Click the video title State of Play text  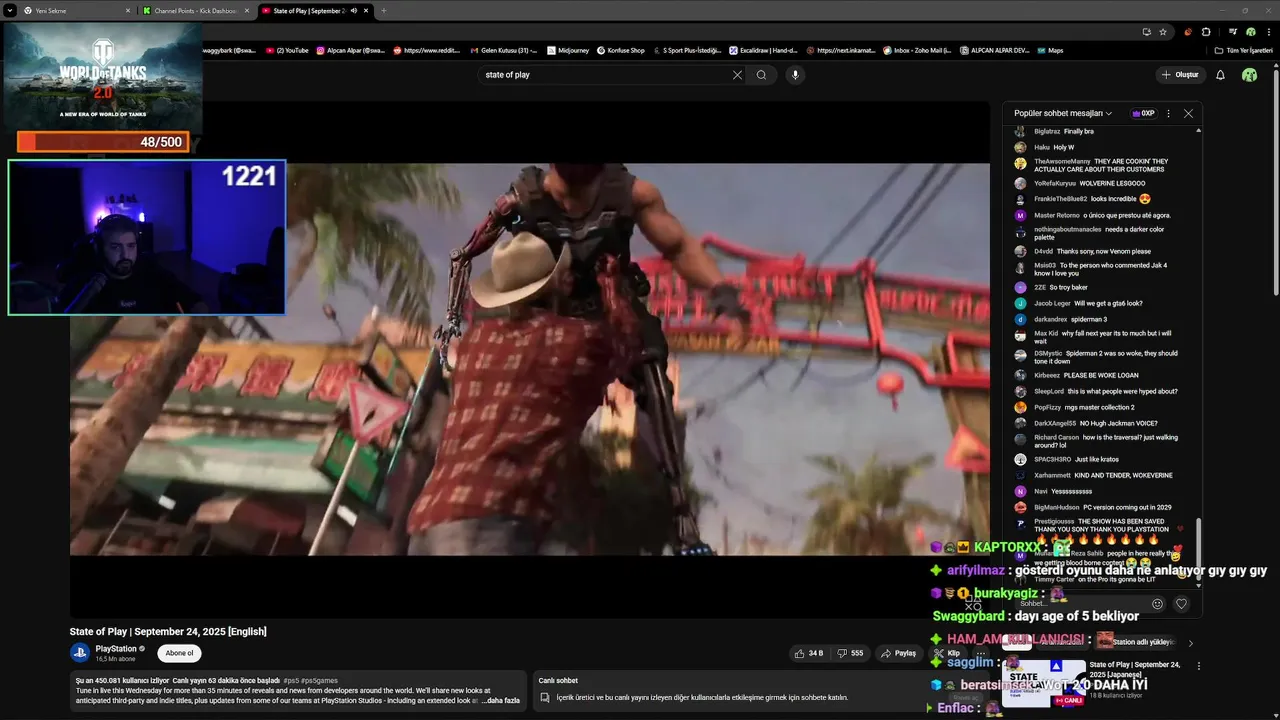(x=168, y=632)
